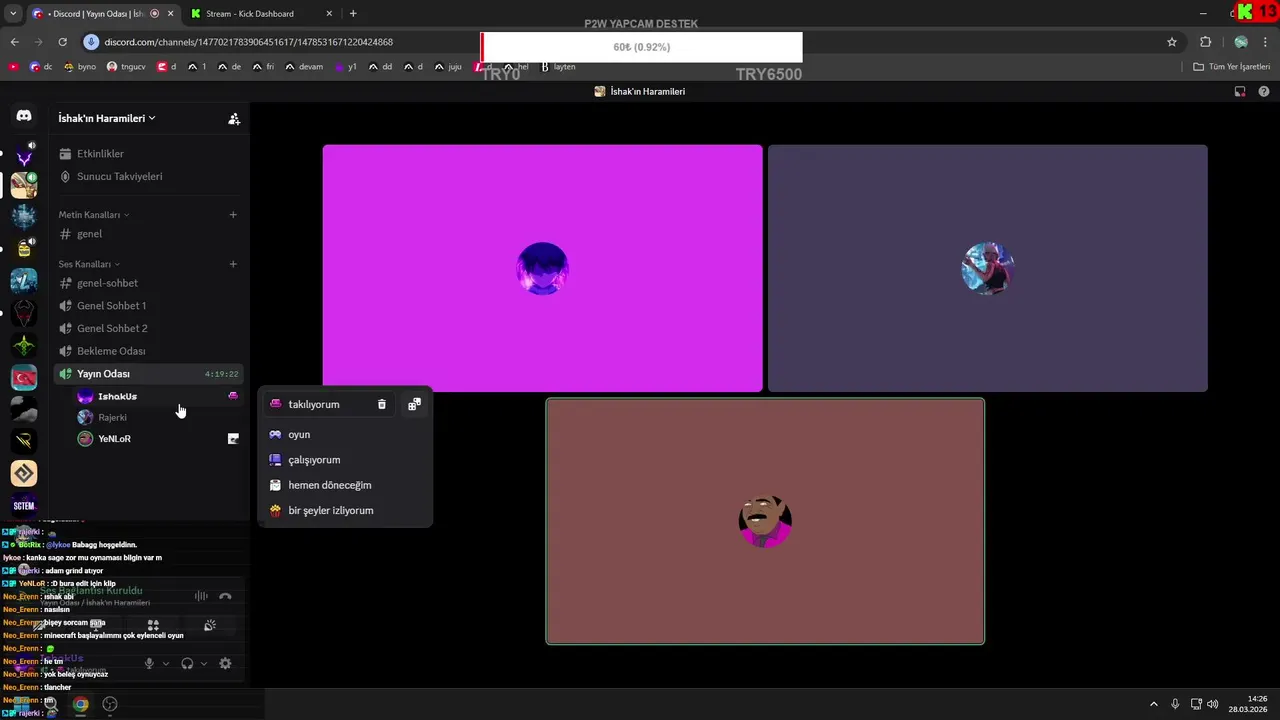Screen dimensions: 1280x720
Task: Select the brown participant video tile
Action: (765, 521)
